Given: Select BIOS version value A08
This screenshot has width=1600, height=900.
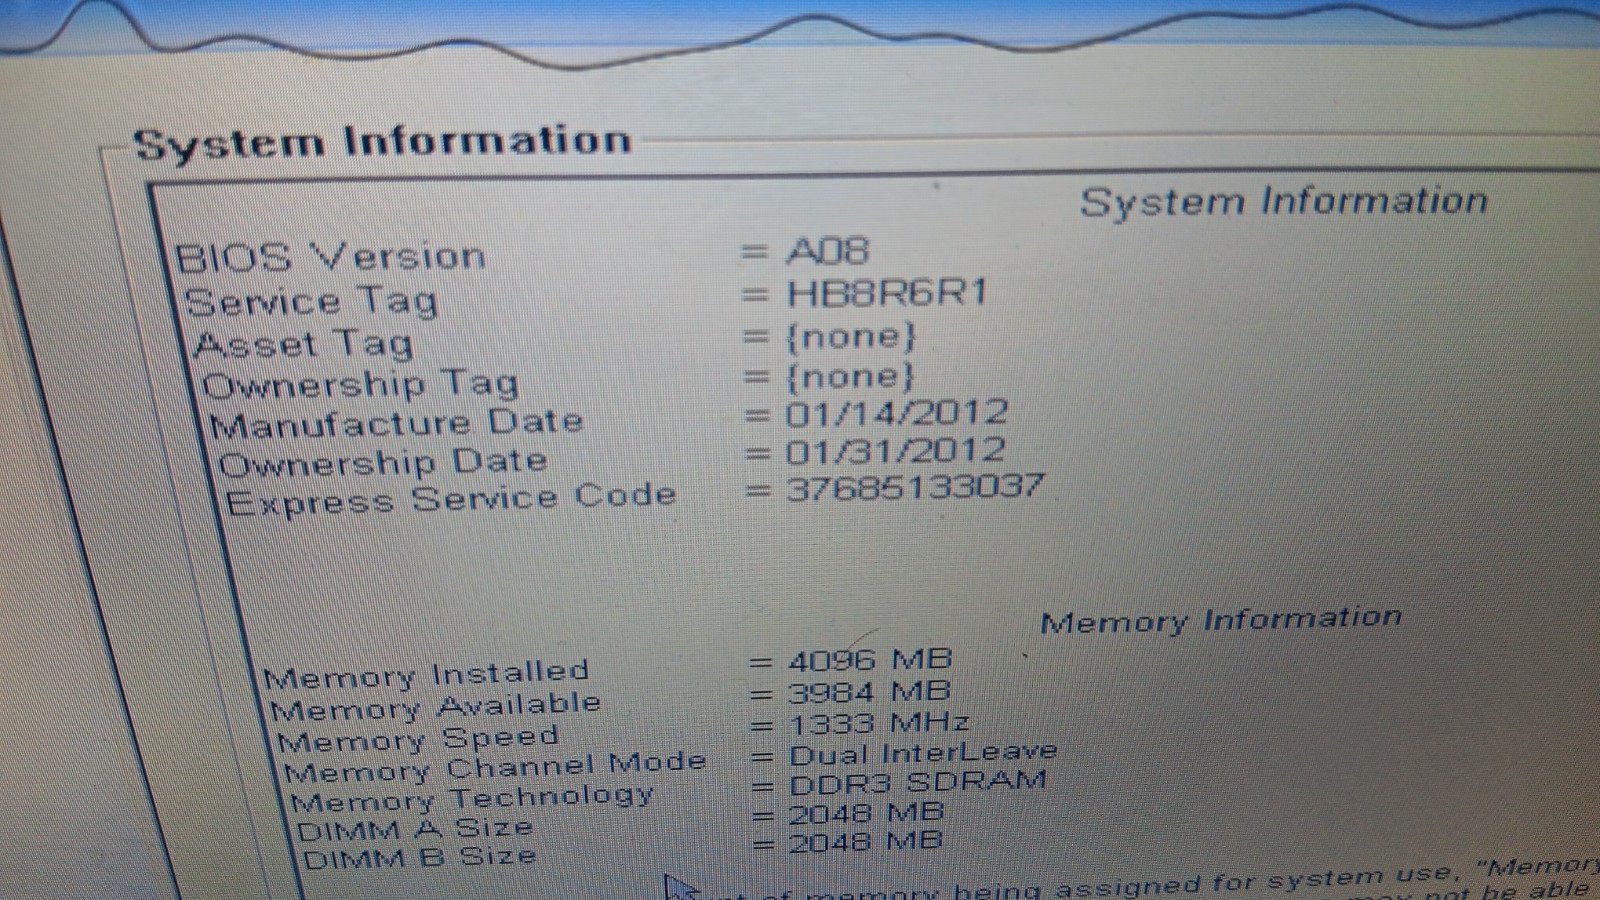Looking at the screenshot, I should coord(828,251).
